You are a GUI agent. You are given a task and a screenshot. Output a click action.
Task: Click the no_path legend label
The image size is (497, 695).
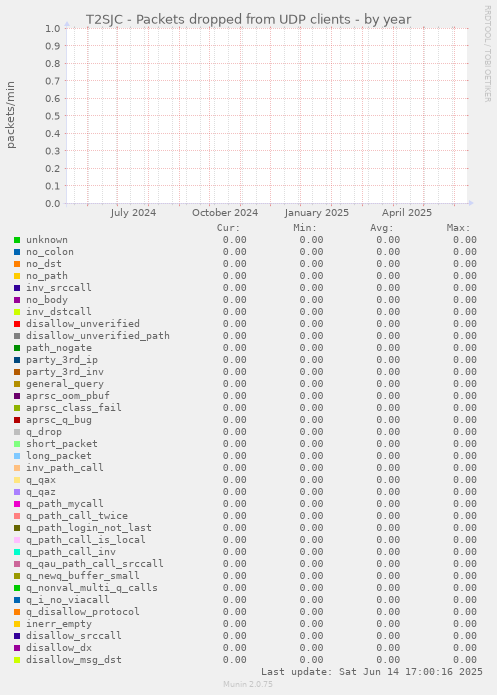pos(47,276)
